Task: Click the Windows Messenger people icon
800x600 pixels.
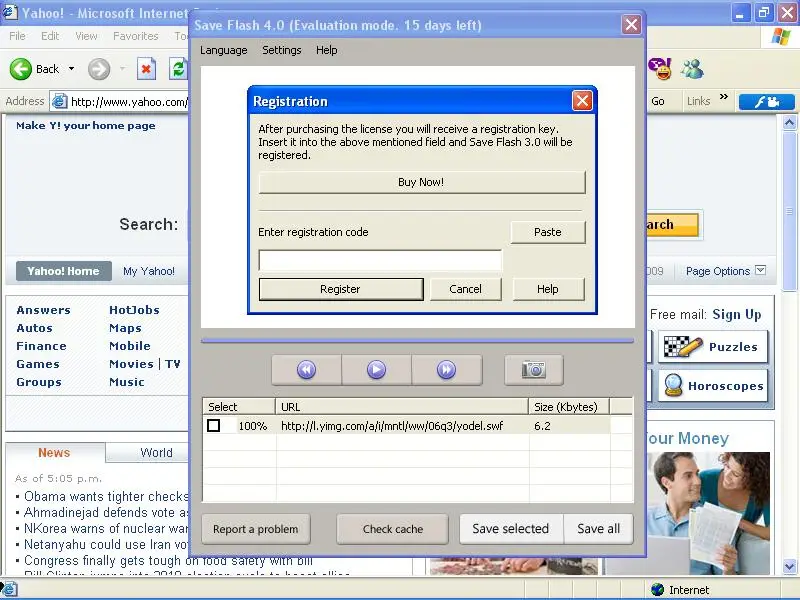Action: click(692, 69)
